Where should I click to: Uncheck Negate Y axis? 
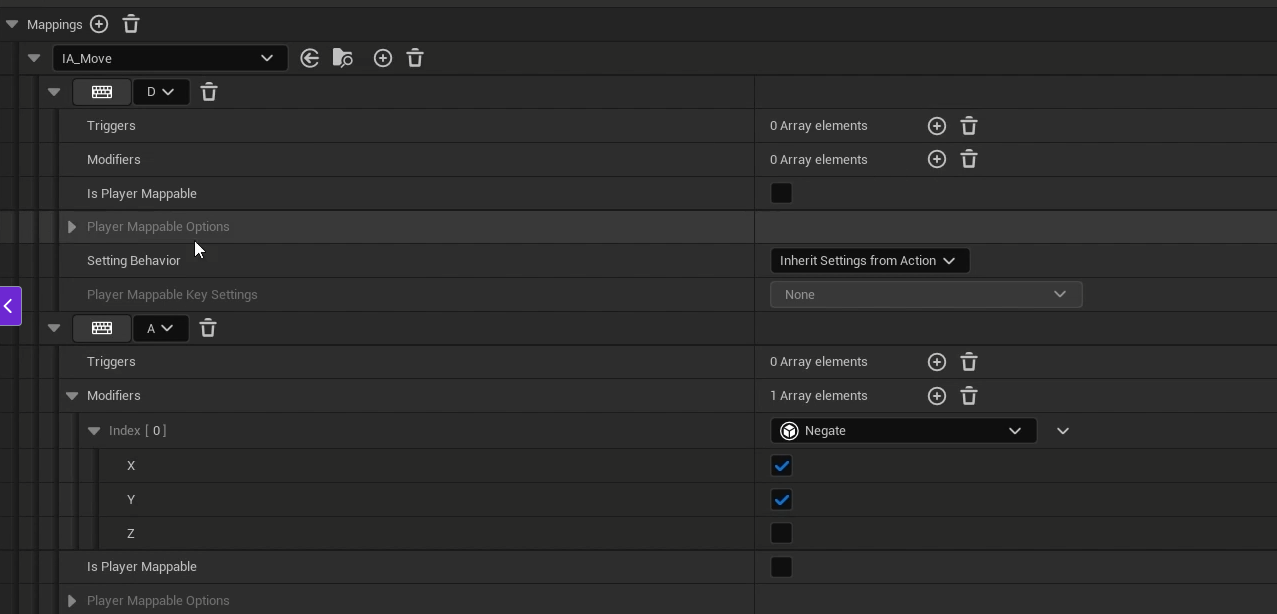click(782, 499)
